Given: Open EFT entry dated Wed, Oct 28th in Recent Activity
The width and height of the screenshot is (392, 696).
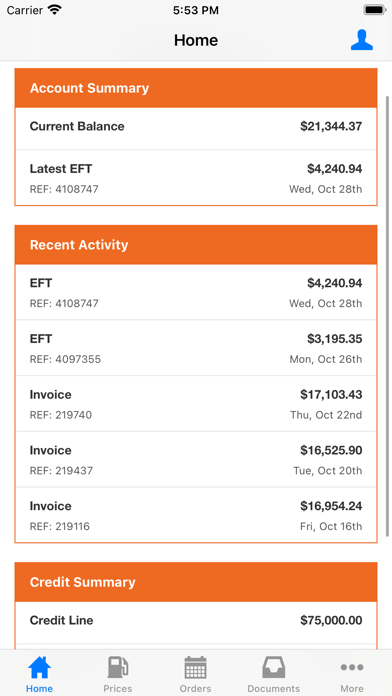Looking at the screenshot, I should click(x=196, y=292).
